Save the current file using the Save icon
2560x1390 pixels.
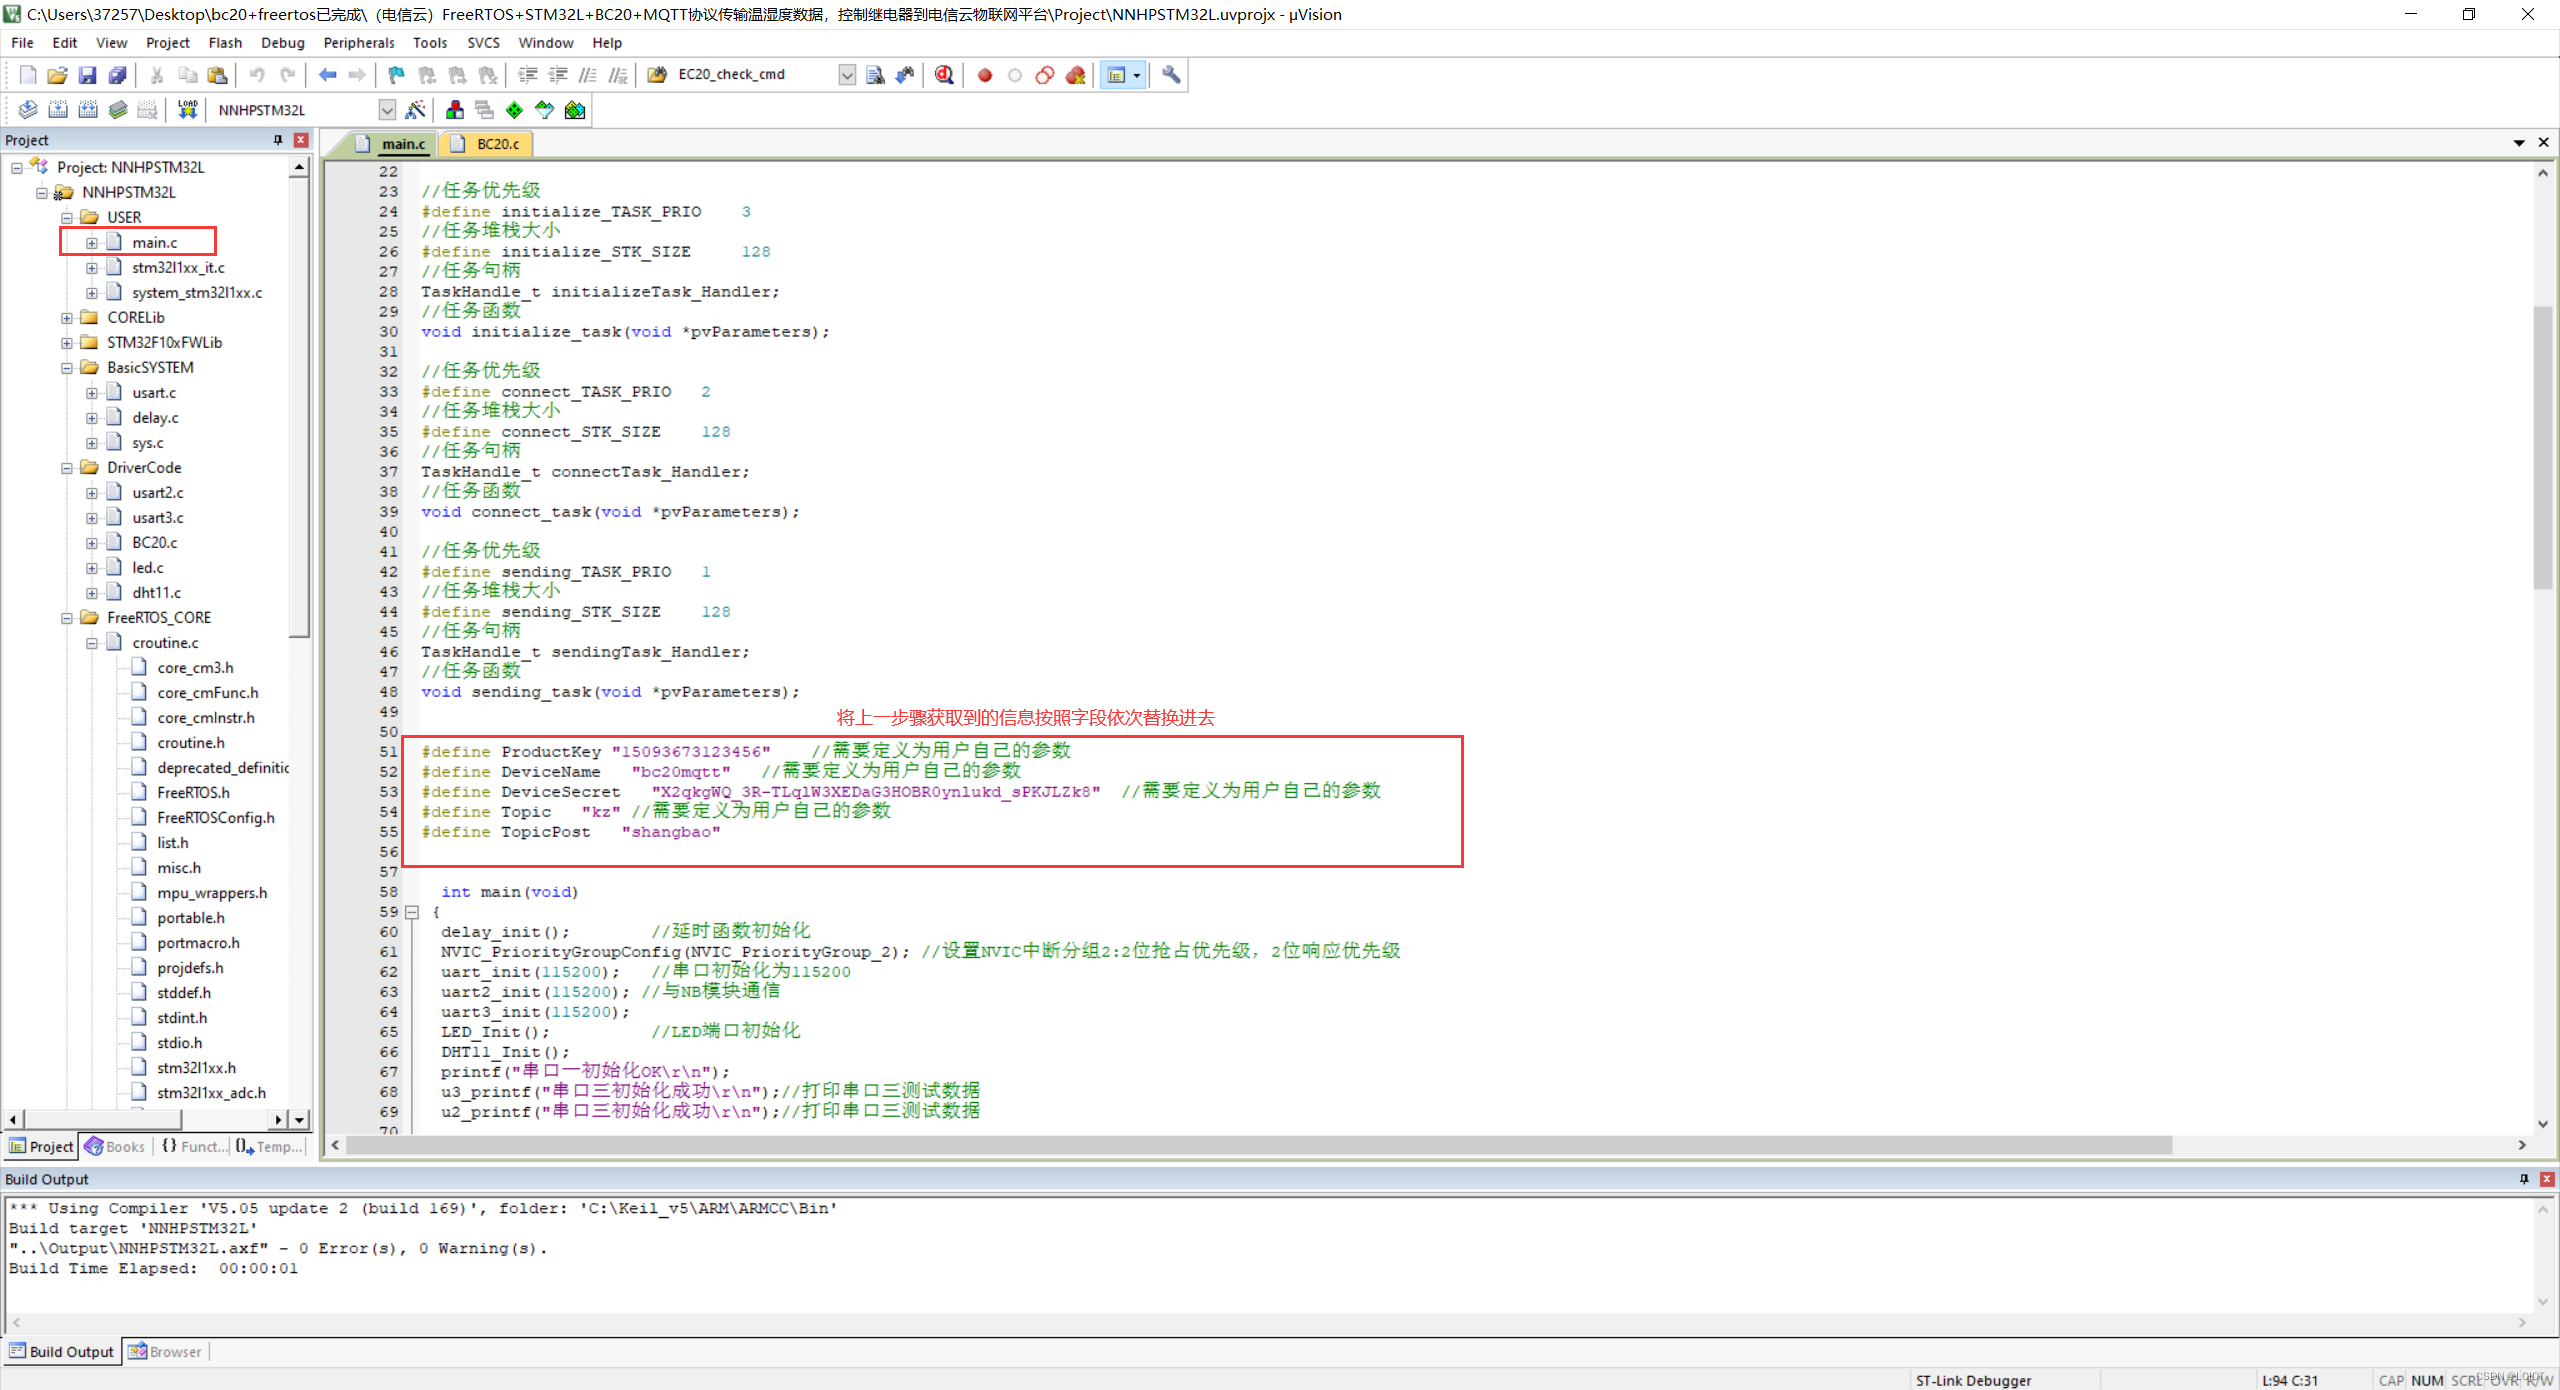(x=88, y=75)
